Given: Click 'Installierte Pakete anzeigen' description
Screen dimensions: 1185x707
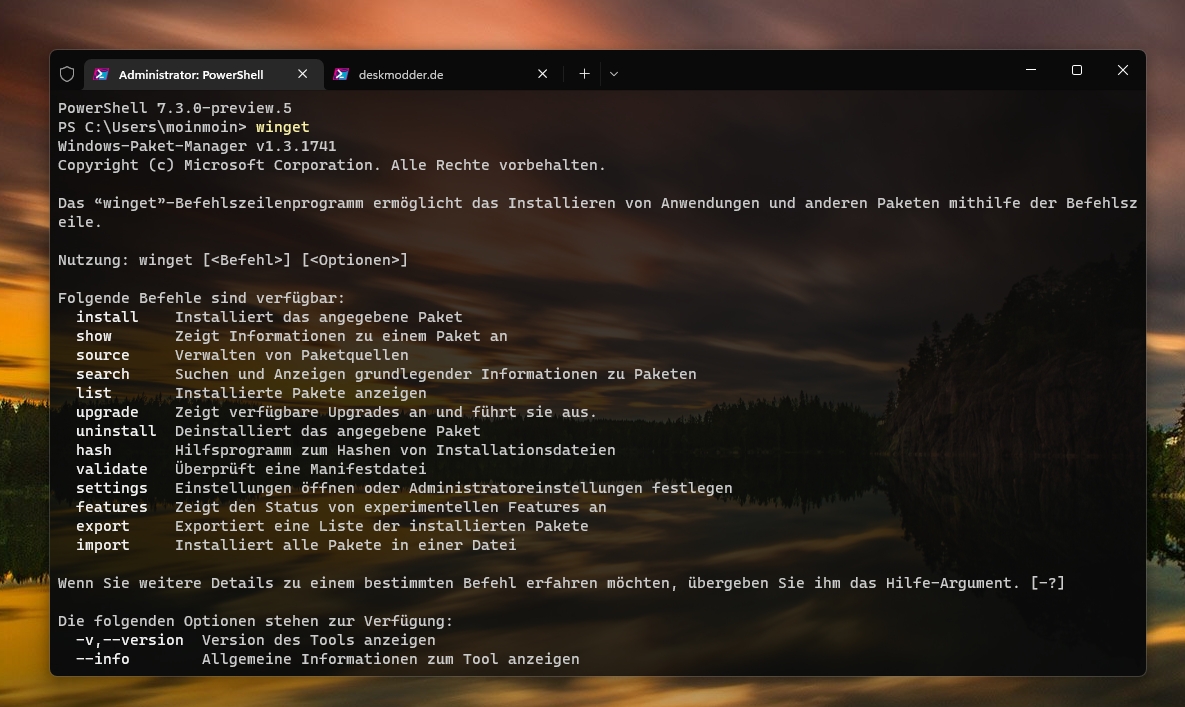Looking at the screenshot, I should [301, 393].
